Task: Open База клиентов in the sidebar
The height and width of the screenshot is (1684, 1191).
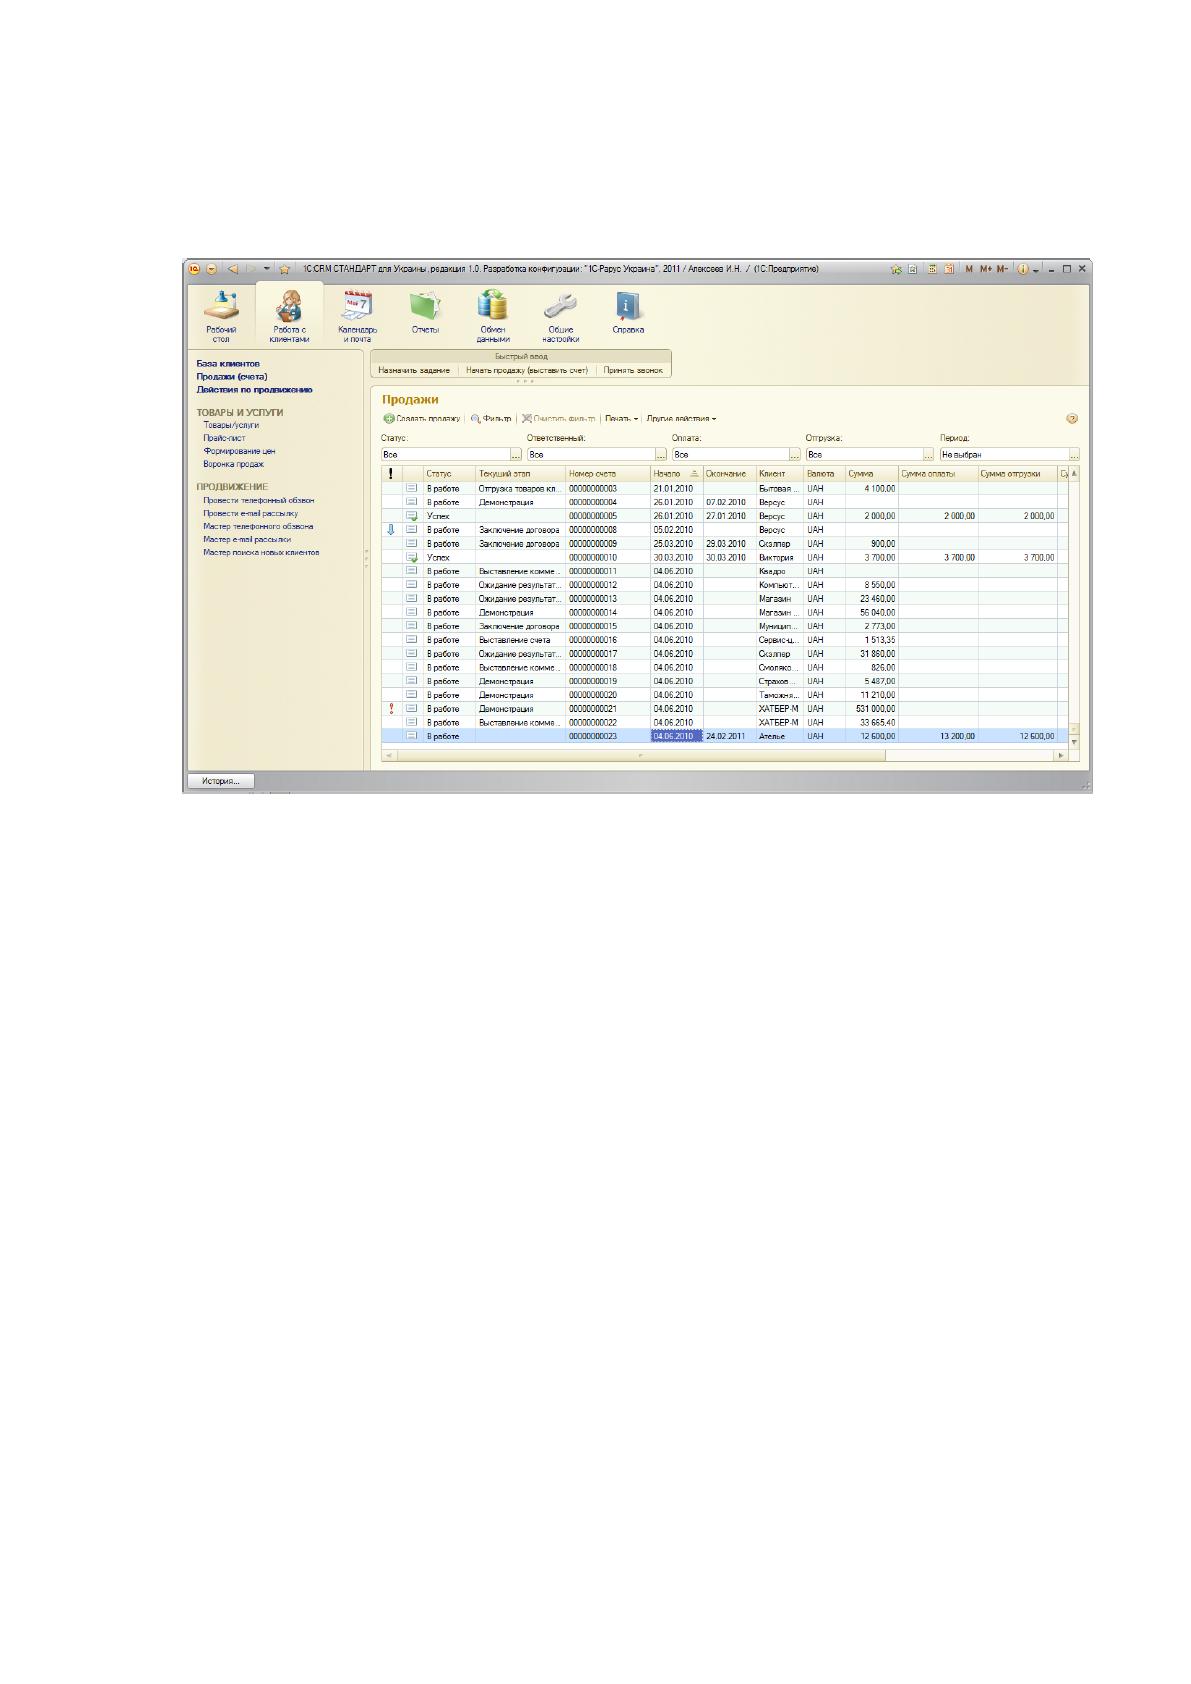Action: (228, 363)
